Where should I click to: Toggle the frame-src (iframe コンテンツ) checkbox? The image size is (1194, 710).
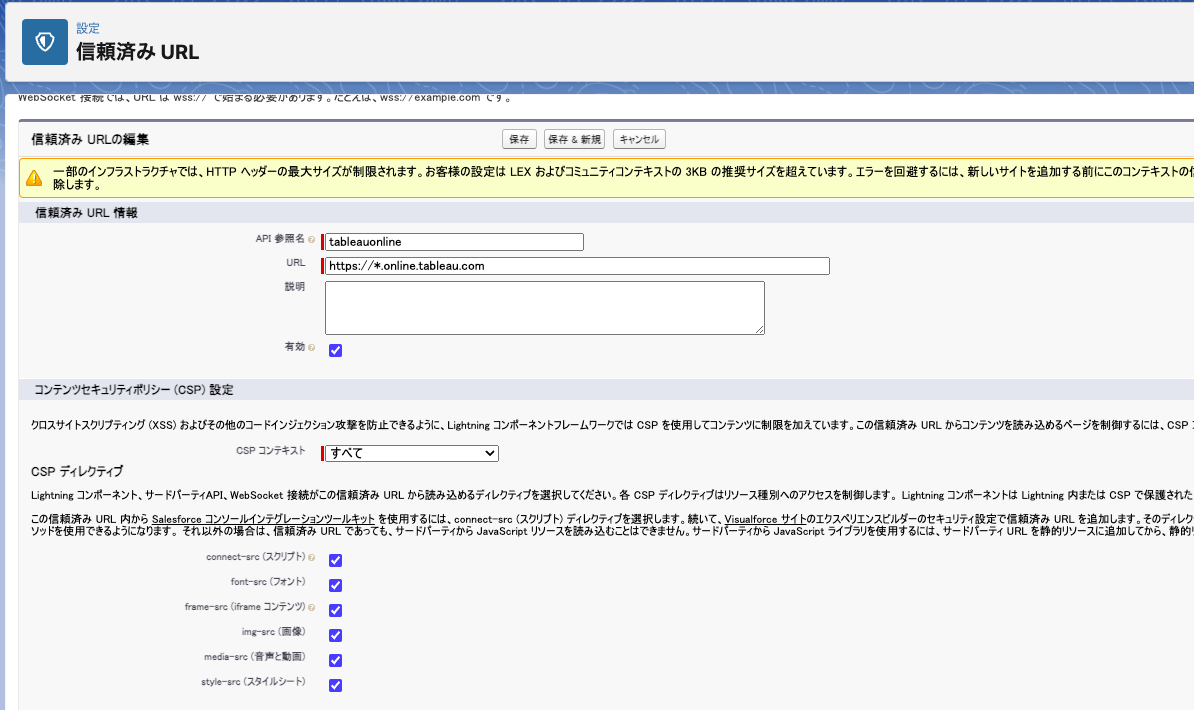(335, 610)
